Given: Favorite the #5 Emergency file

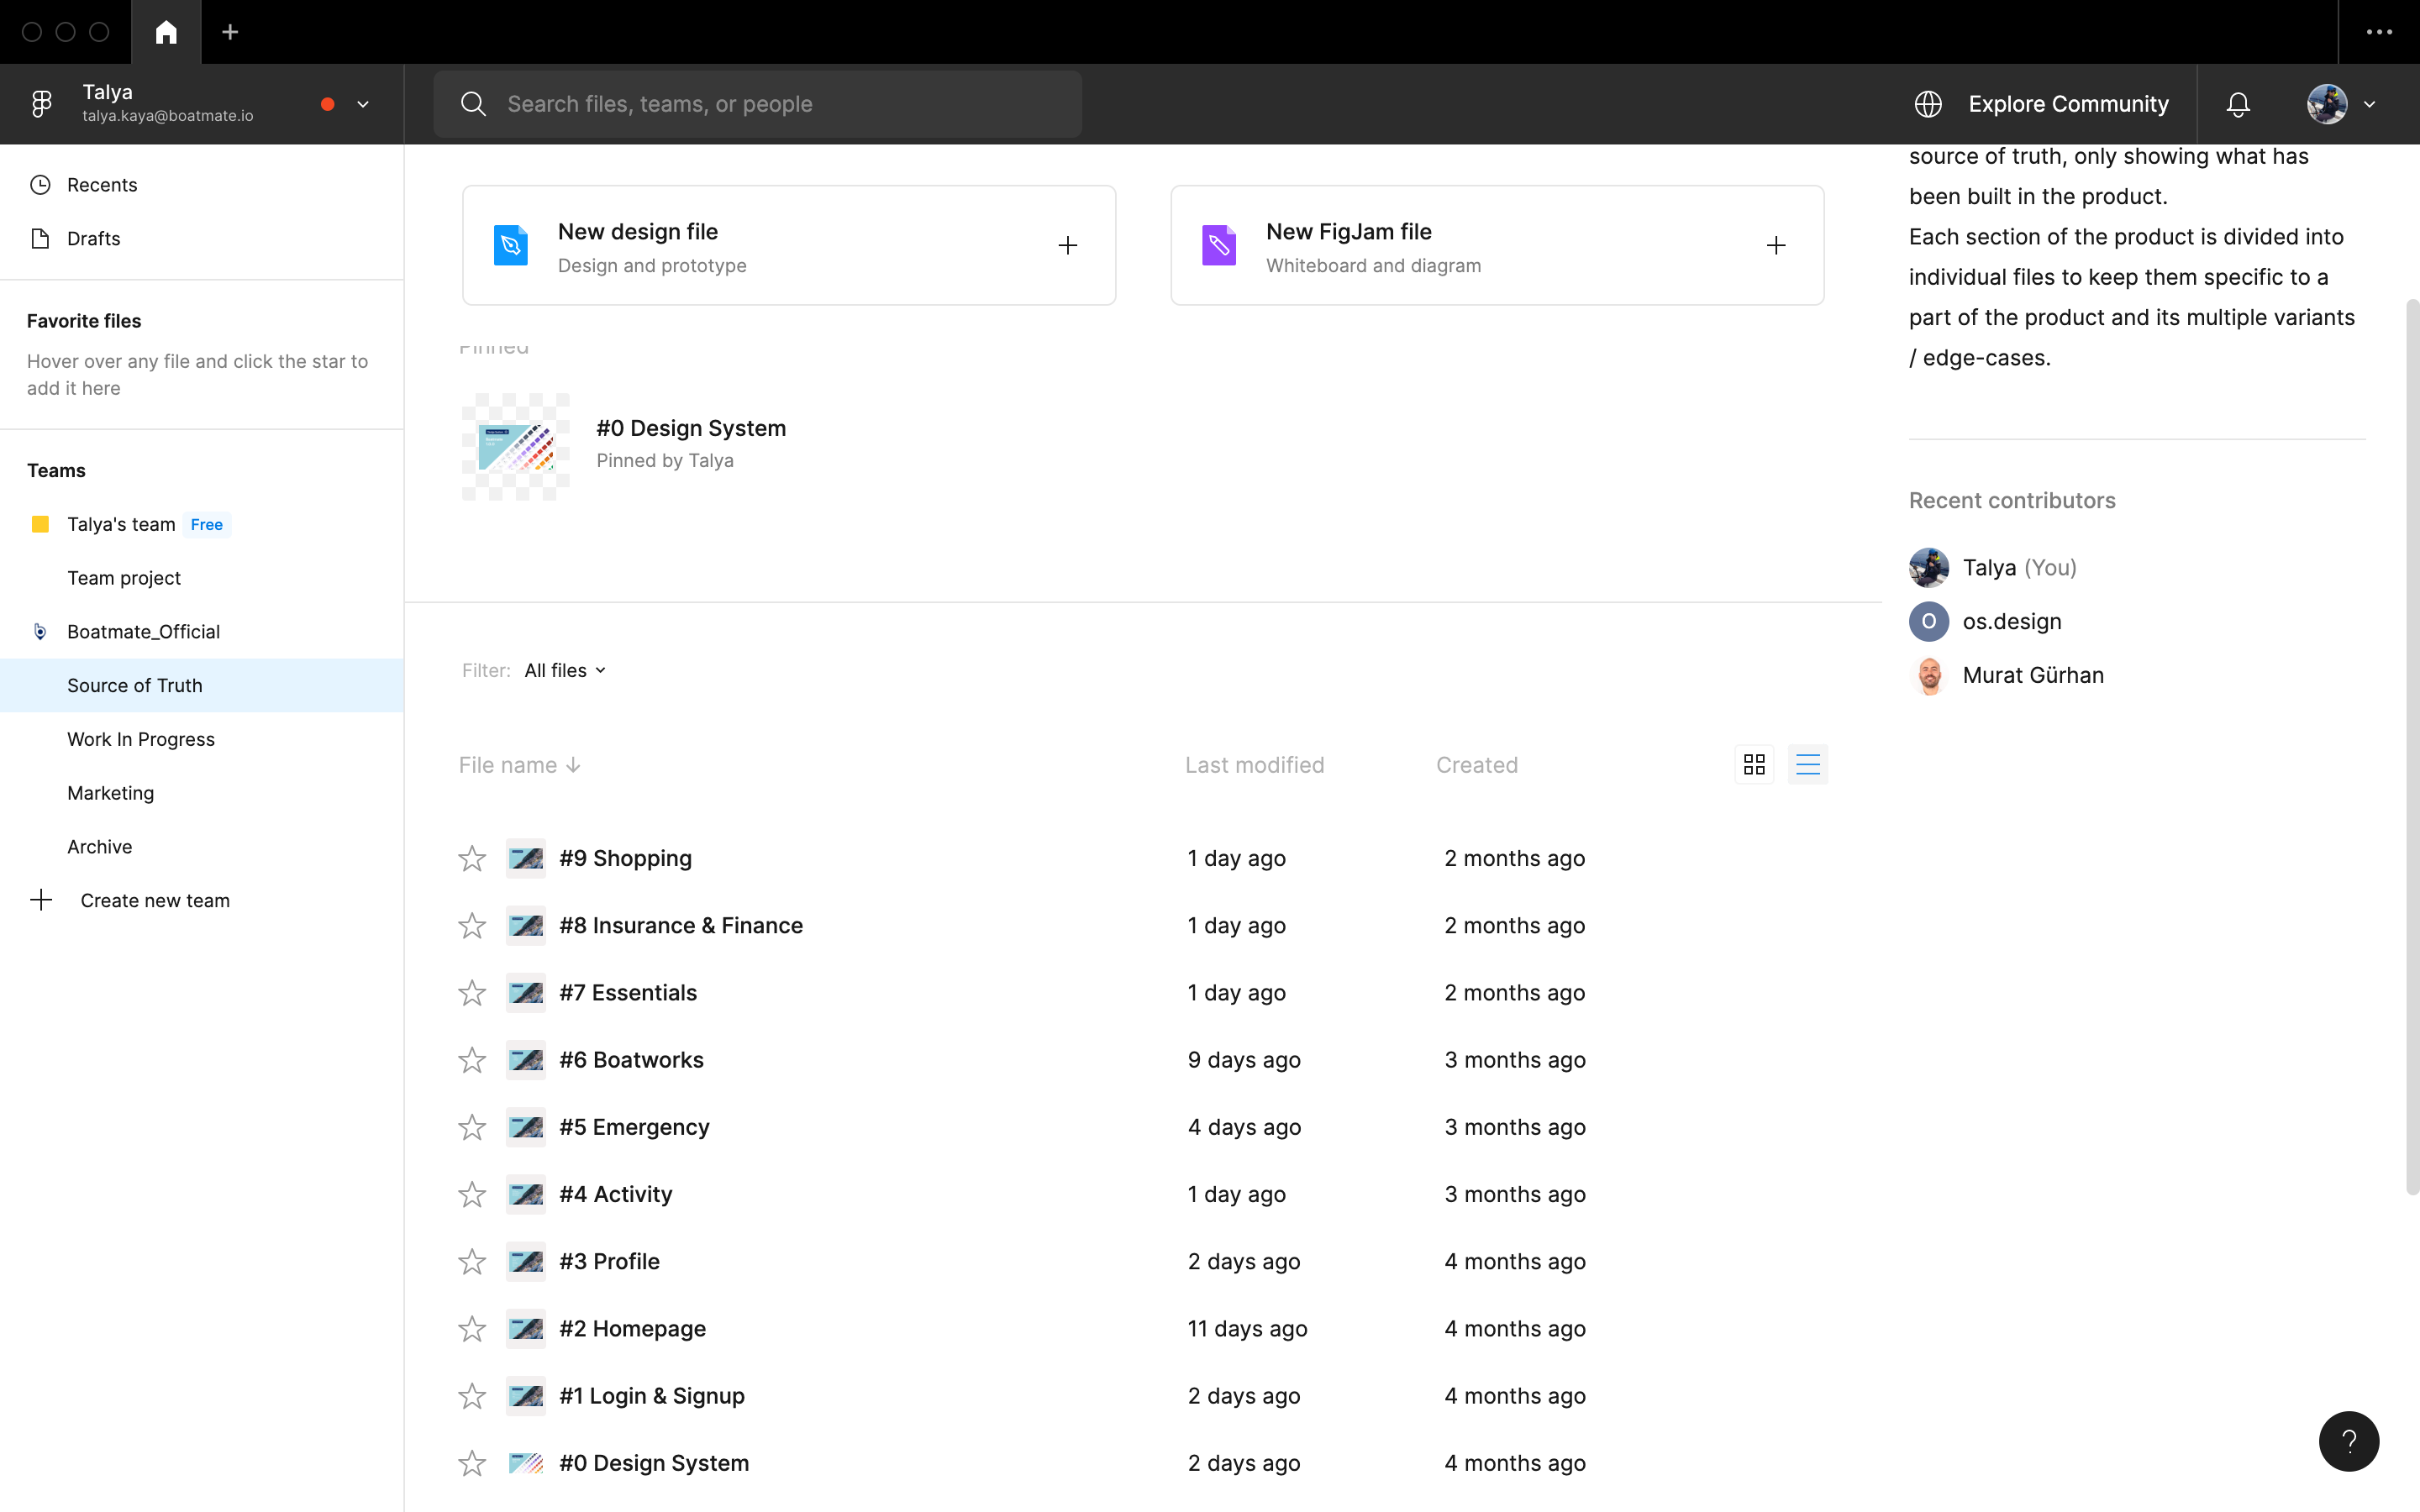Looking at the screenshot, I should point(472,1128).
